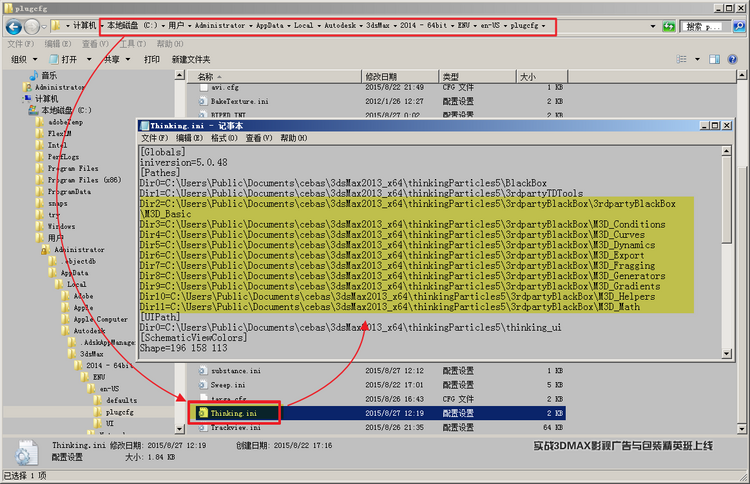Open Notepad 查看(V) menu
The image size is (750, 484).
coord(259,138)
